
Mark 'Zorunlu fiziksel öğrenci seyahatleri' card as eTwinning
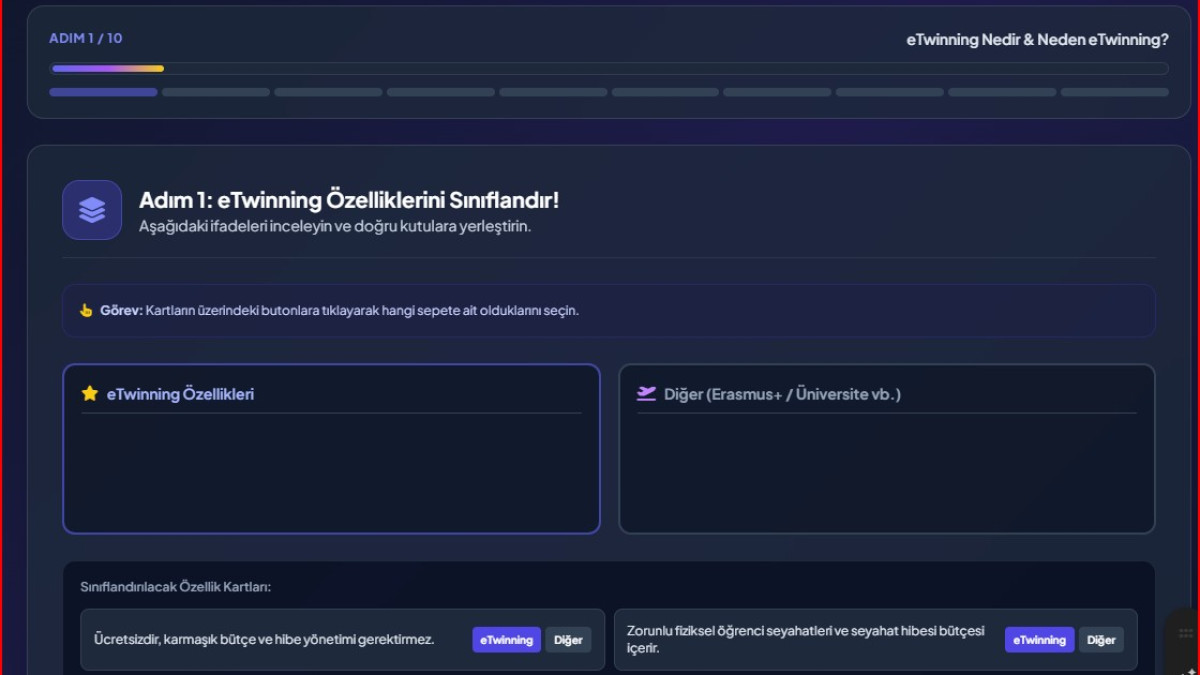pos(1039,640)
